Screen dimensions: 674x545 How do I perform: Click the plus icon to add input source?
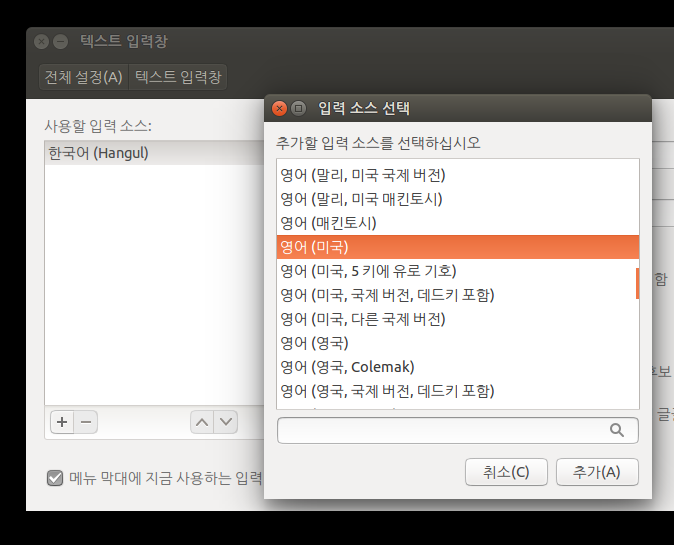(62, 422)
